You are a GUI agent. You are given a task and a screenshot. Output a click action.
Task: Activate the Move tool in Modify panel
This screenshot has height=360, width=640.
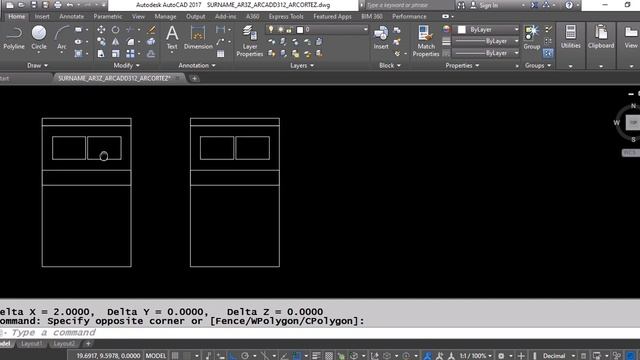coord(101,30)
